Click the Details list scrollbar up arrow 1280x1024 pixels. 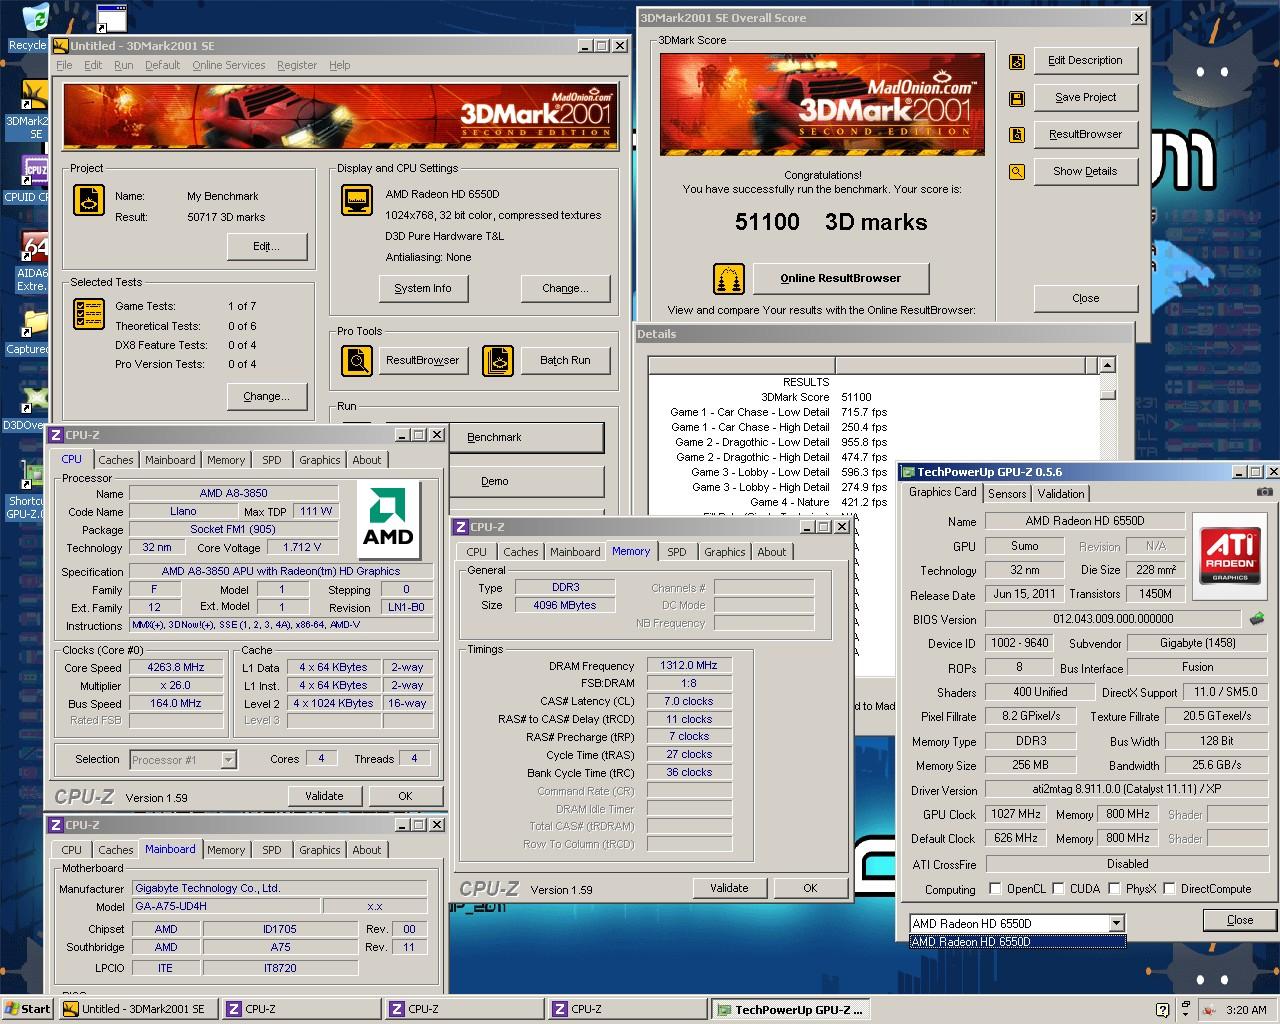coord(1107,365)
